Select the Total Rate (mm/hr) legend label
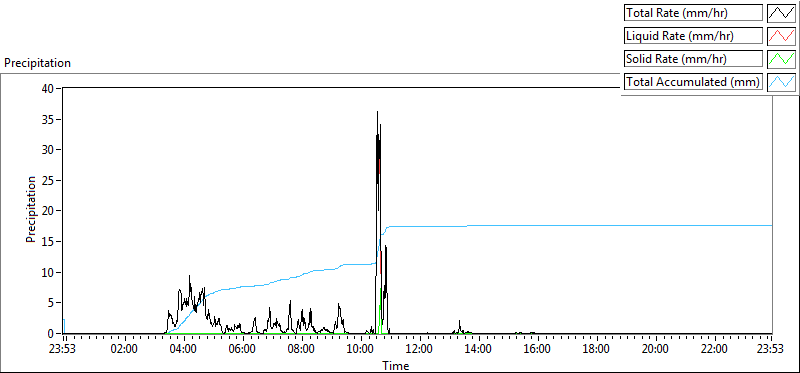The width and height of the screenshot is (800, 373). tap(693, 13)
